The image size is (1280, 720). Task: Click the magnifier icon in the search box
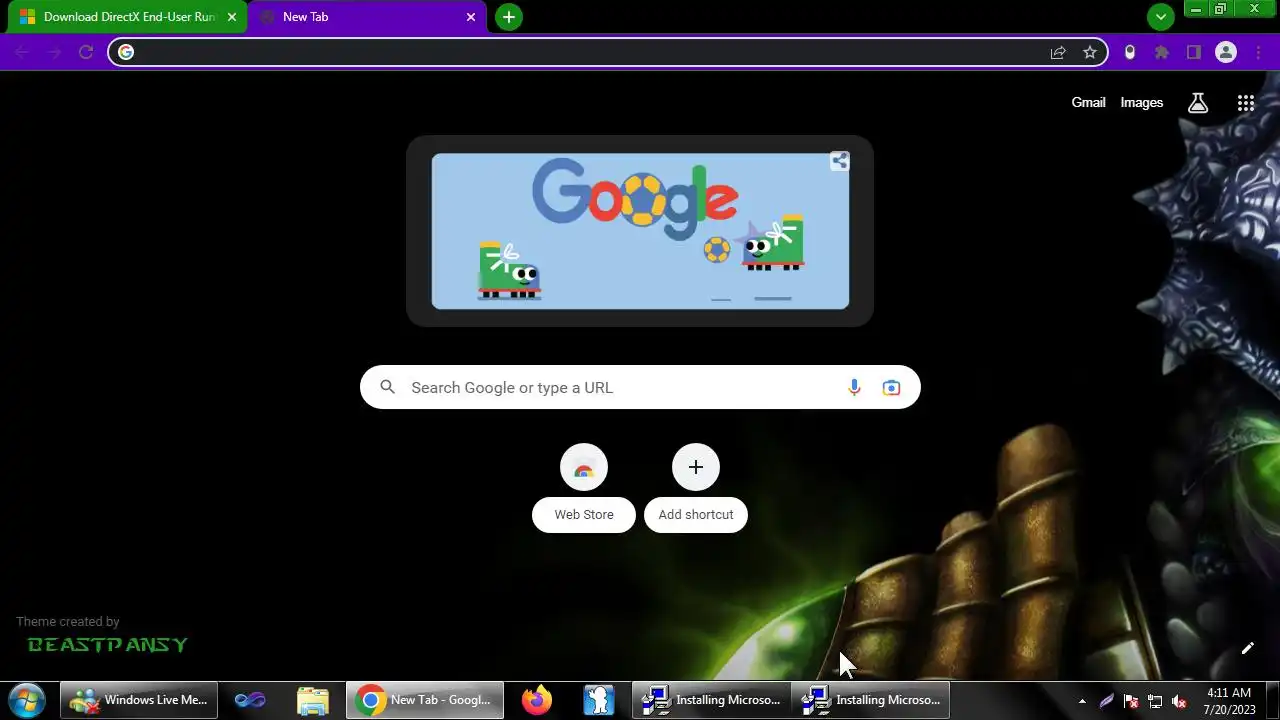point(388,387)
